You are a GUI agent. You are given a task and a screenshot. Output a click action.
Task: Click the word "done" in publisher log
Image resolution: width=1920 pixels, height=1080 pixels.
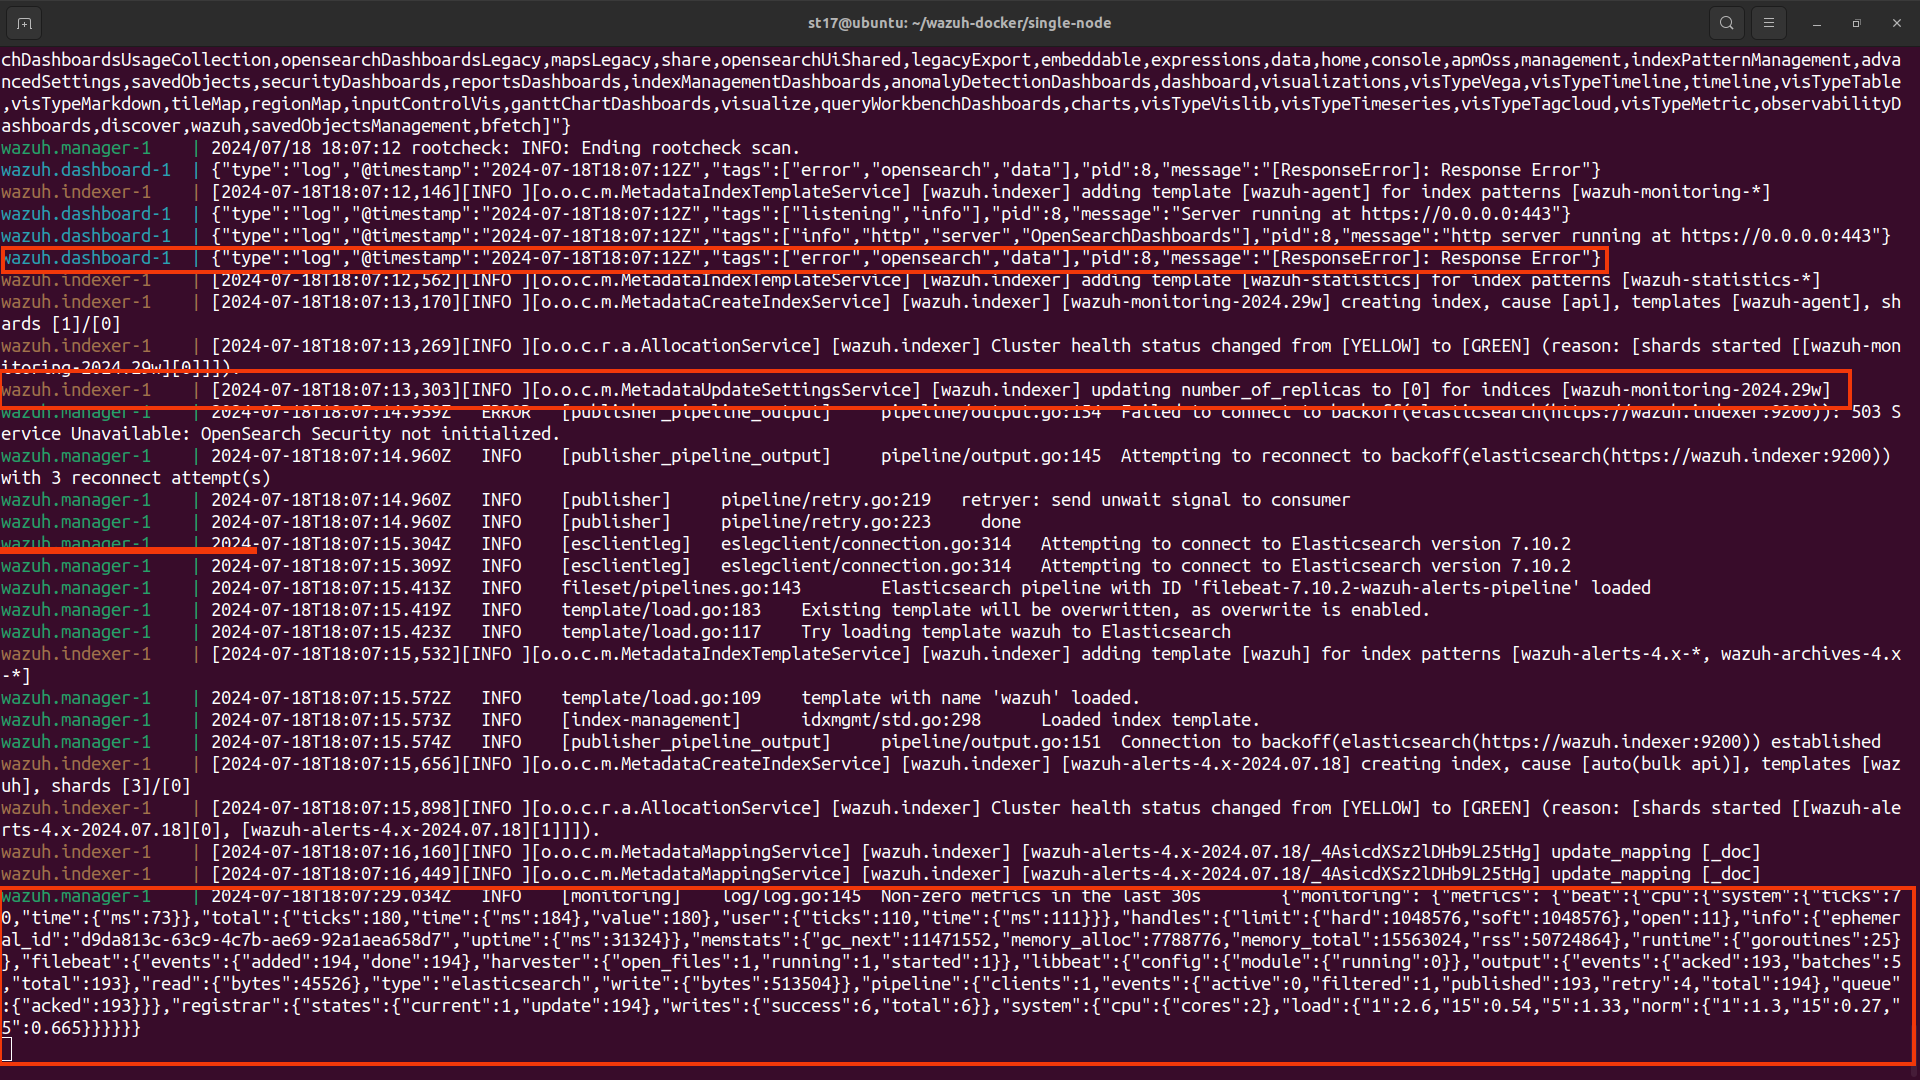coord(1001,522)
